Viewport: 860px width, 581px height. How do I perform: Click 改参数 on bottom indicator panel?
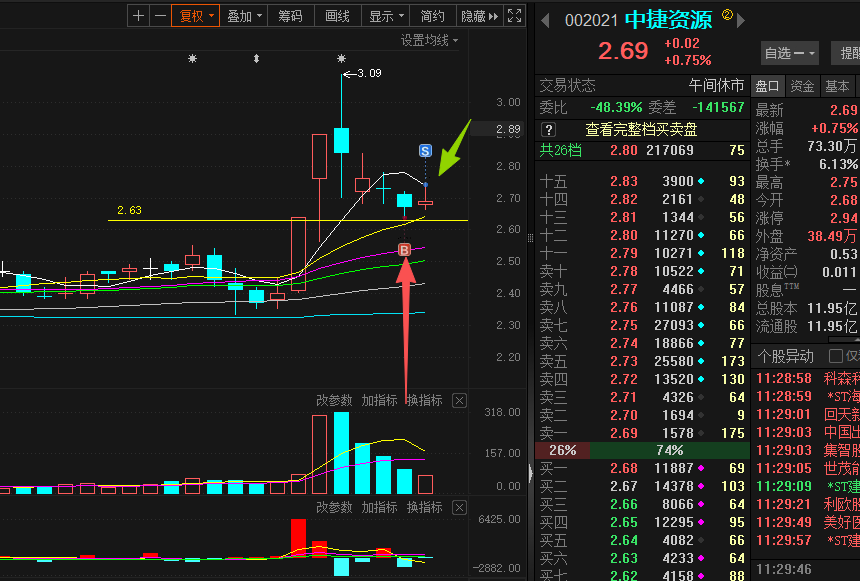click(x=334, y=507)
